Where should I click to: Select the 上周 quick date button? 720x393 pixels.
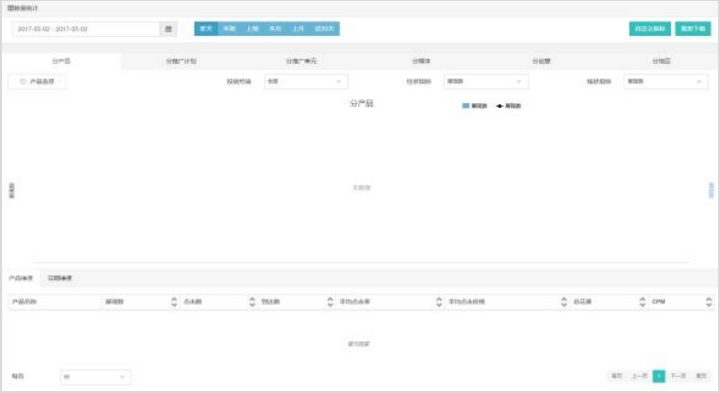252,29
